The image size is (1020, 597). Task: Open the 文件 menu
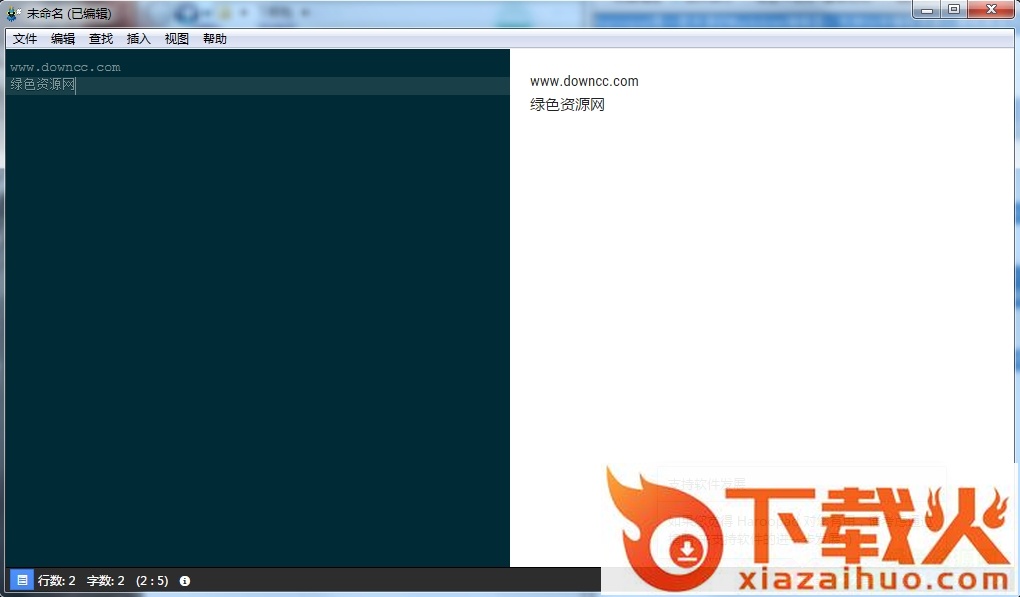tap(25, 39)
